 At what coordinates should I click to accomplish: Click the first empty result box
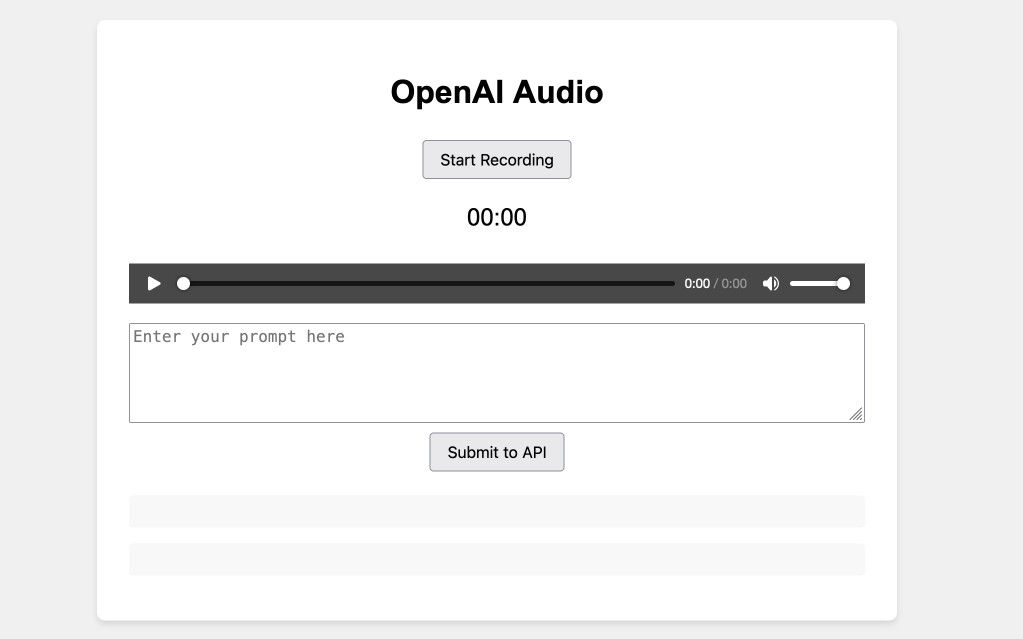click(x=496, y=511)
